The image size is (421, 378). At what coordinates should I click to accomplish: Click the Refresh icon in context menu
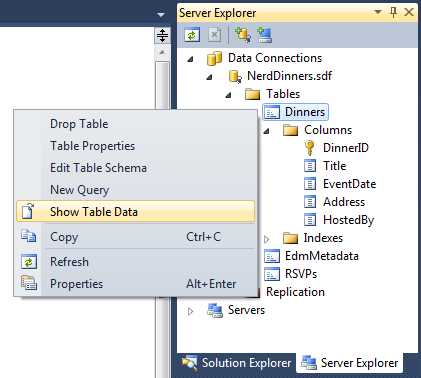coord(29,262)
